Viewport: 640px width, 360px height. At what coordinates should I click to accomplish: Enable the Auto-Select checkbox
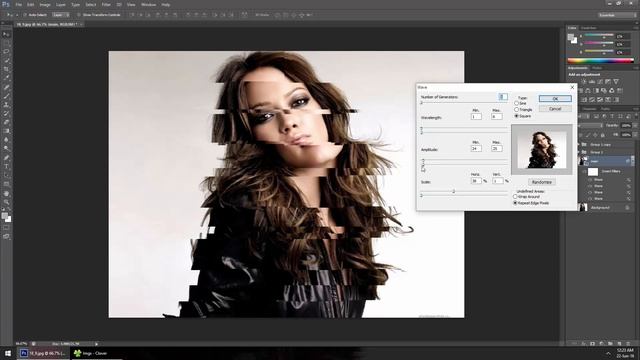(x=25, y=15)
